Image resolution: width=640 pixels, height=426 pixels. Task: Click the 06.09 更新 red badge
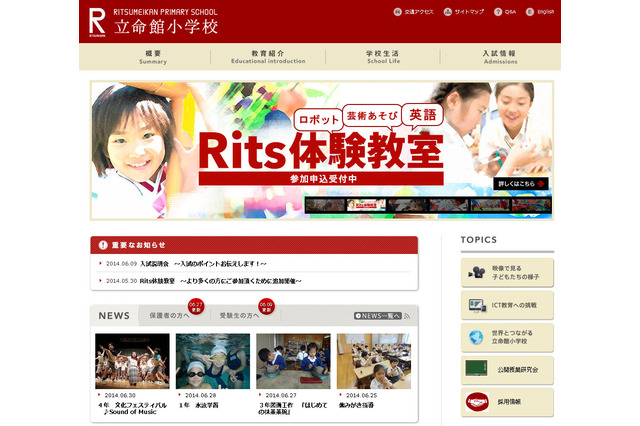click(266, 307)
